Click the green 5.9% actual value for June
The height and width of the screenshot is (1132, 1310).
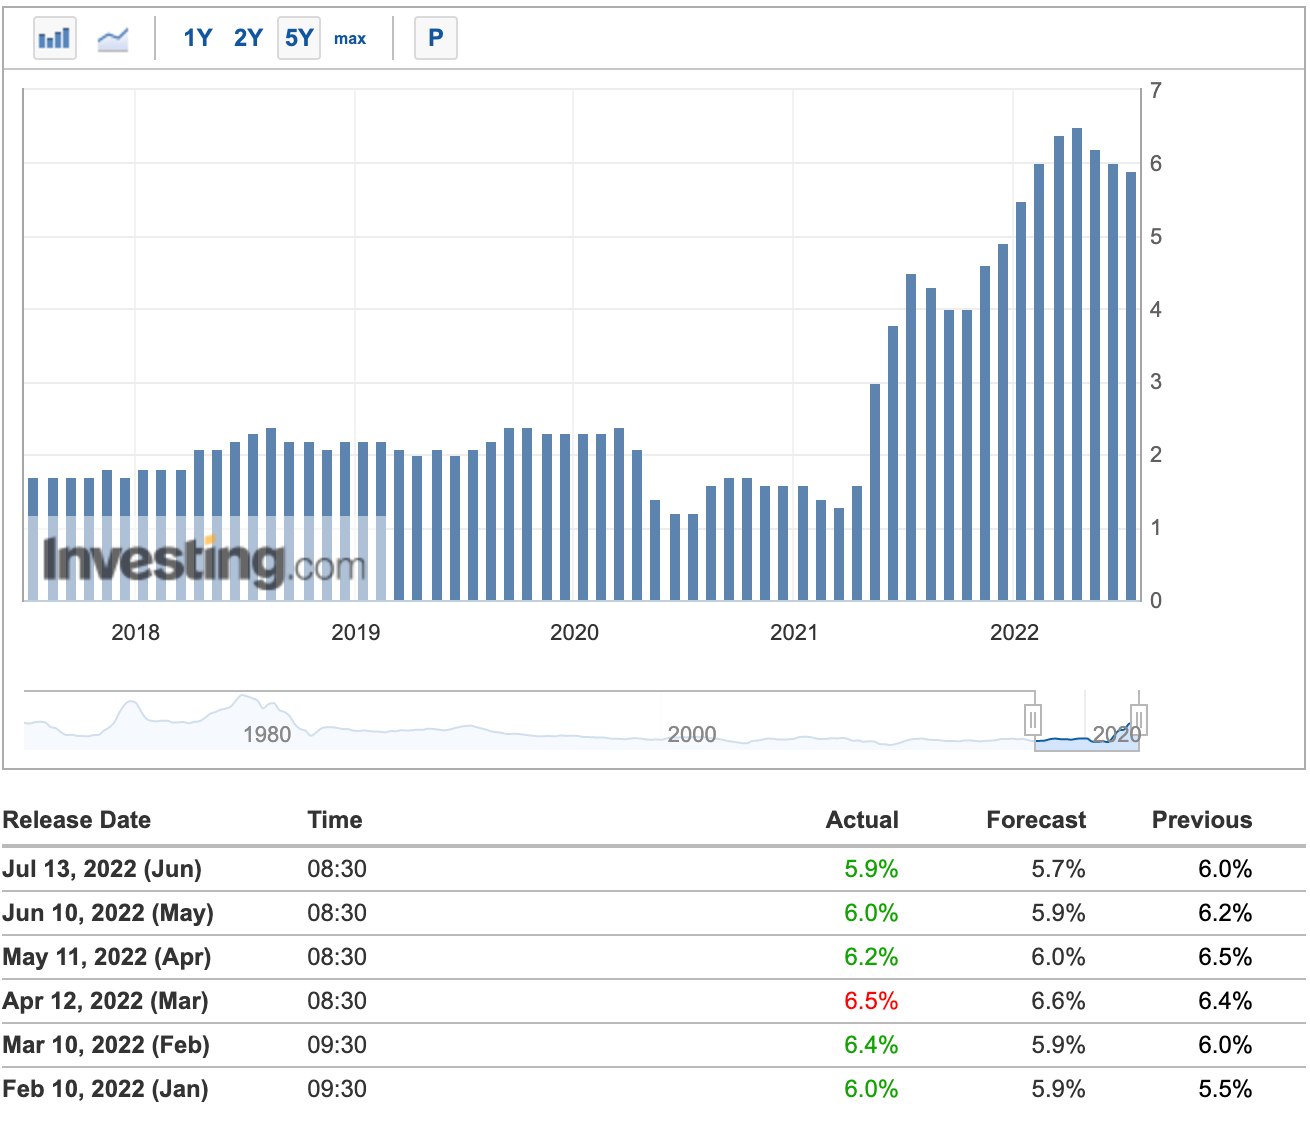(872, 869)
